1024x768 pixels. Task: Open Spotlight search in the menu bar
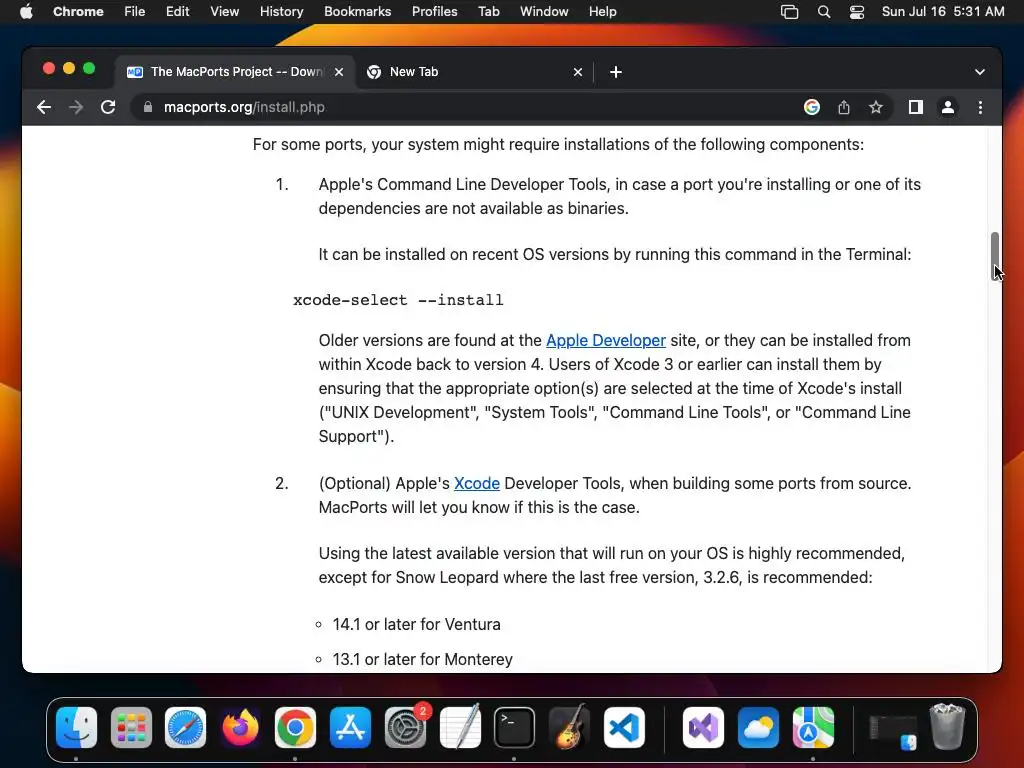tap(824, 12)
